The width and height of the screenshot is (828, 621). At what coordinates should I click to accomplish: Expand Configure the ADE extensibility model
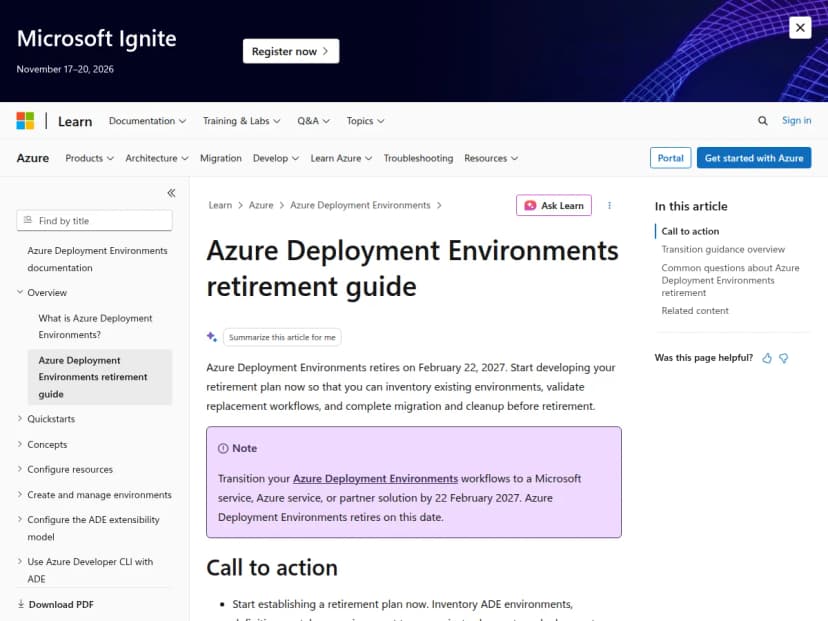click(x=20, y=520)
